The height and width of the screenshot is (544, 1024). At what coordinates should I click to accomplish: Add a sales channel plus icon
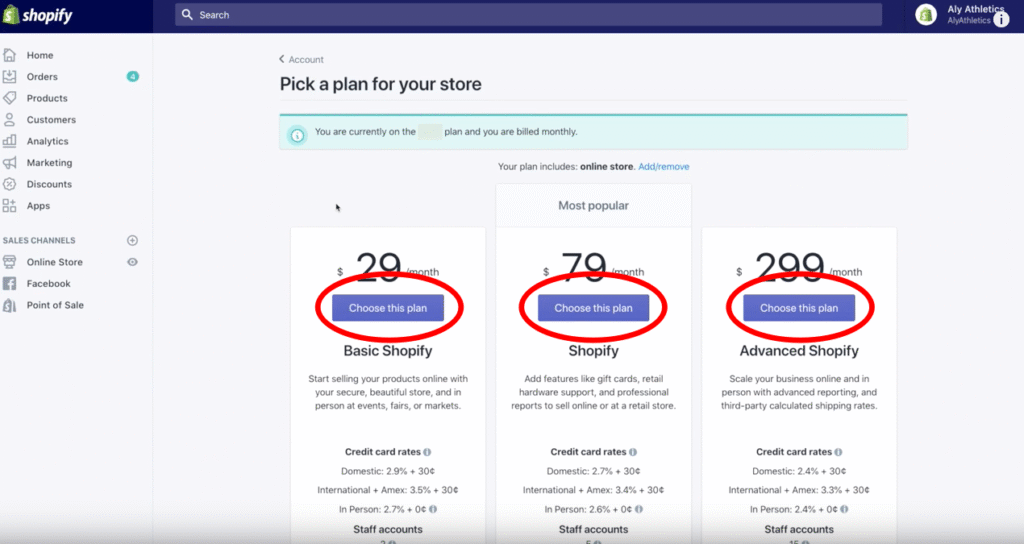pos(133,240)
